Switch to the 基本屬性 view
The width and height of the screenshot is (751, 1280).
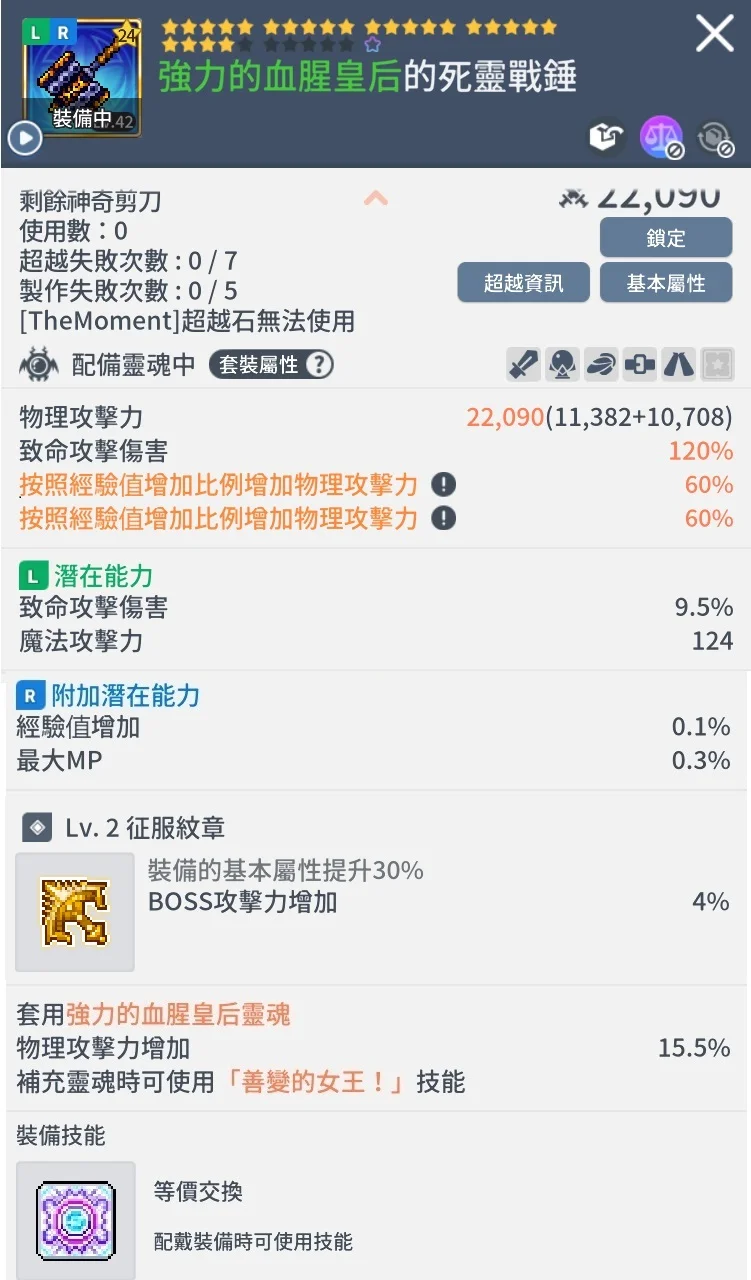[666, 283]
